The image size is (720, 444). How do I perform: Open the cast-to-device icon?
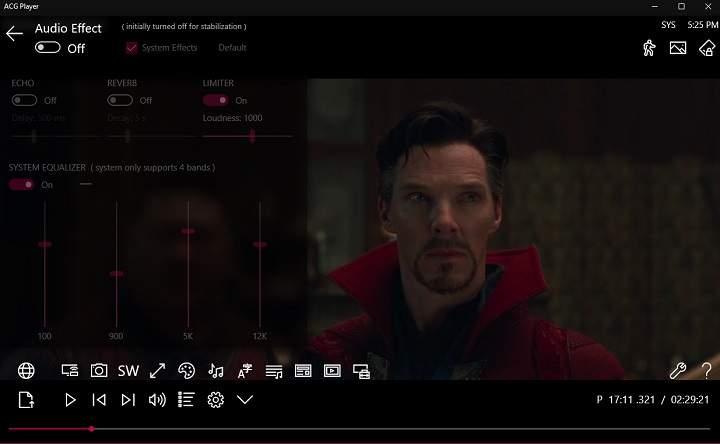tap(70, 371)
